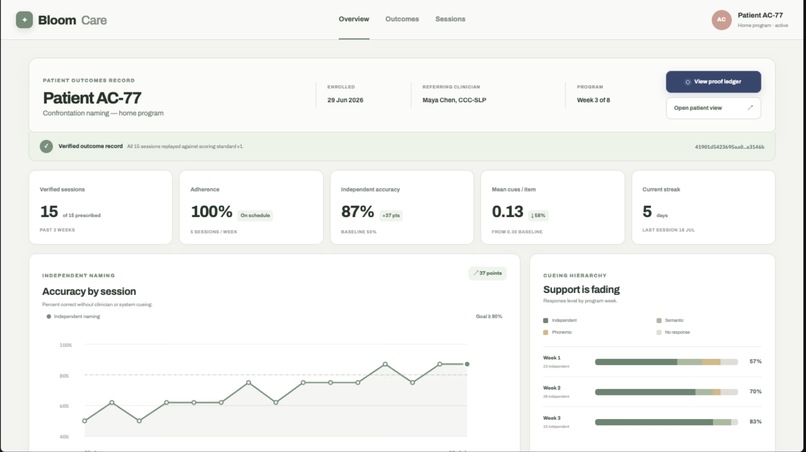Click the record hash 41901d5423695aa0
The width and height of the screenshot is (806, 452).
point(729,147)
